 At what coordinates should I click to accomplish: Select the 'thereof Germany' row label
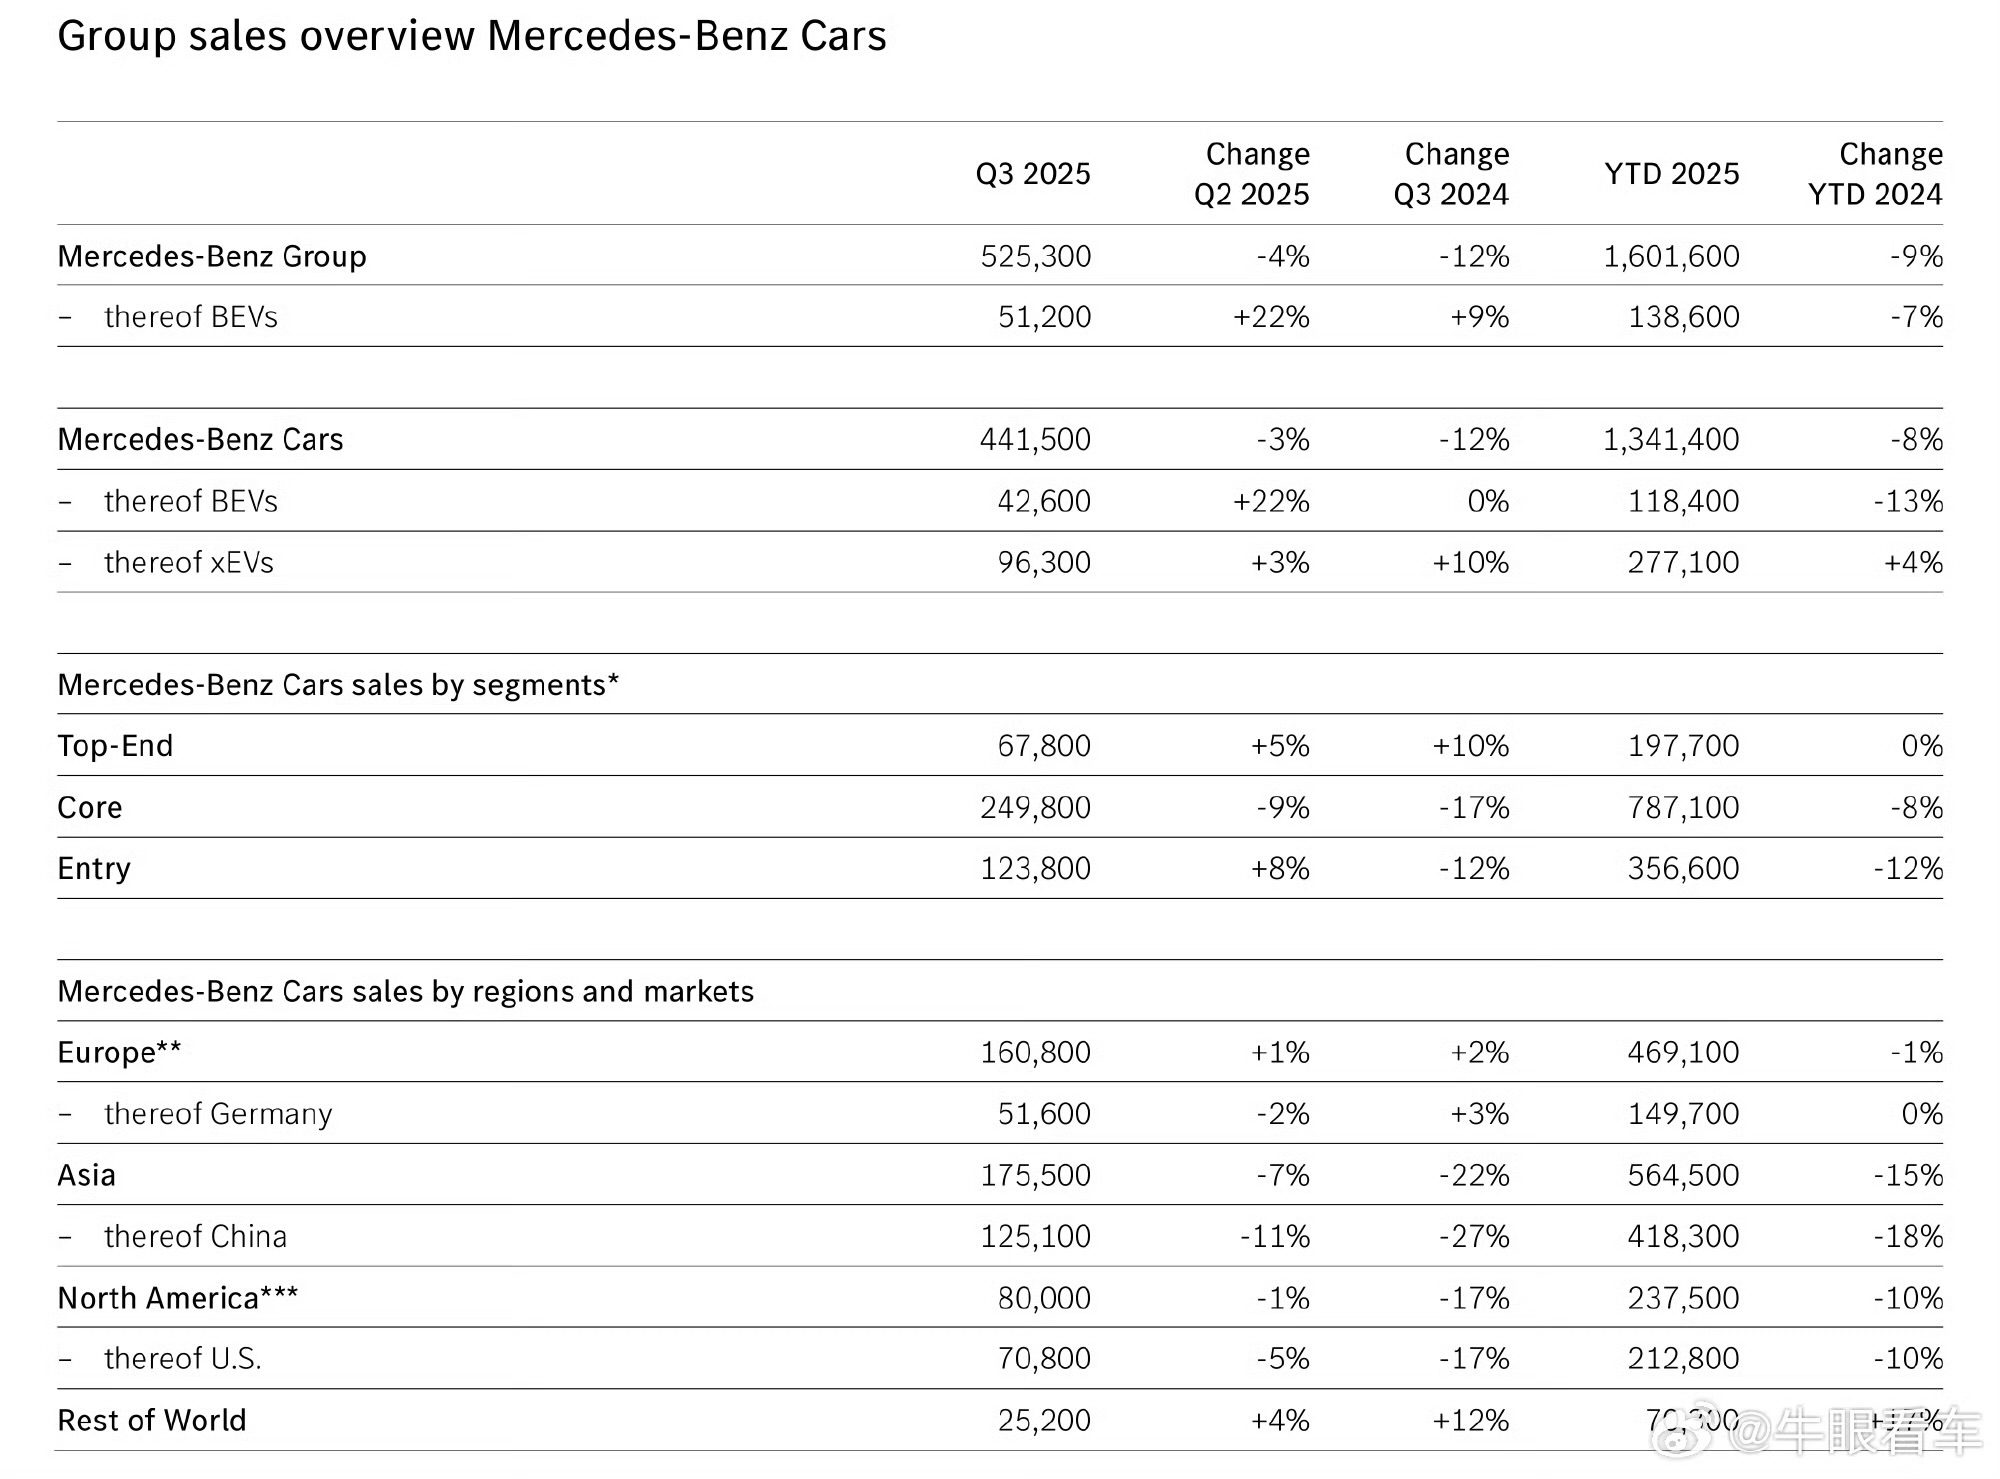[217, 1114]
